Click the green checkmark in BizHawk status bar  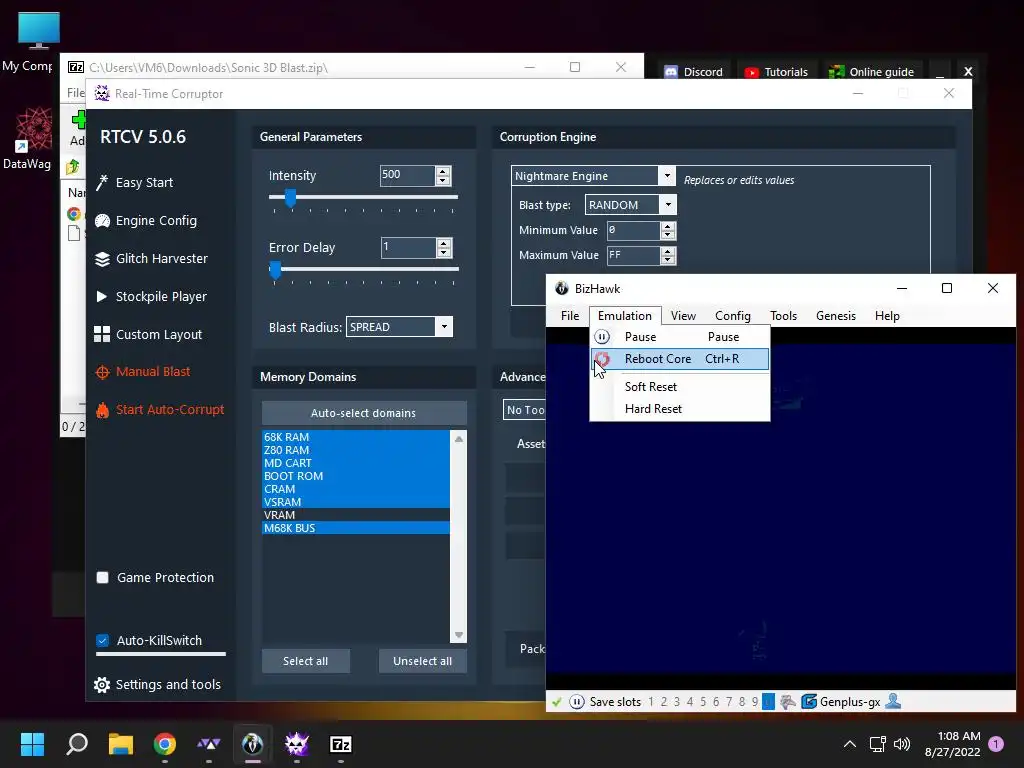coord(556,702)
